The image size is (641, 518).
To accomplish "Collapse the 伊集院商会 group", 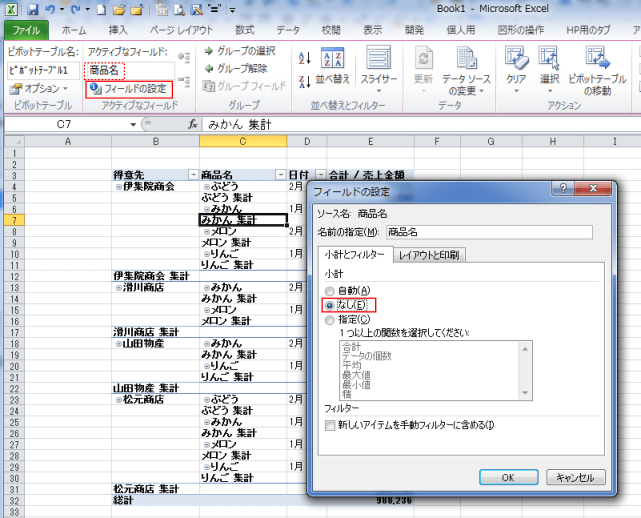I will click(x=119, y=187).
